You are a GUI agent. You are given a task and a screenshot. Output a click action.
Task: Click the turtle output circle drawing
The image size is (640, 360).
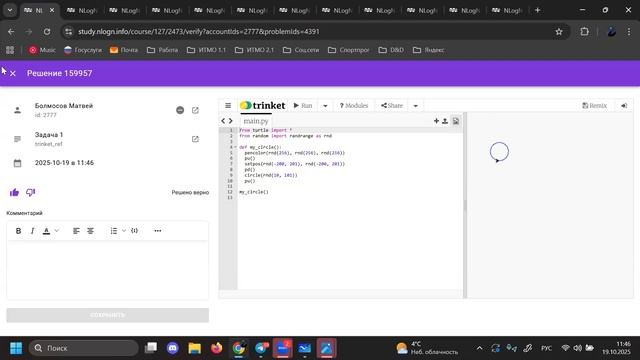[x=499, y=152]
